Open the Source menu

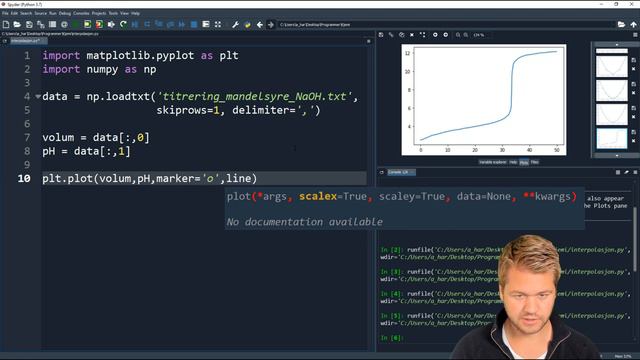(40, 13)
